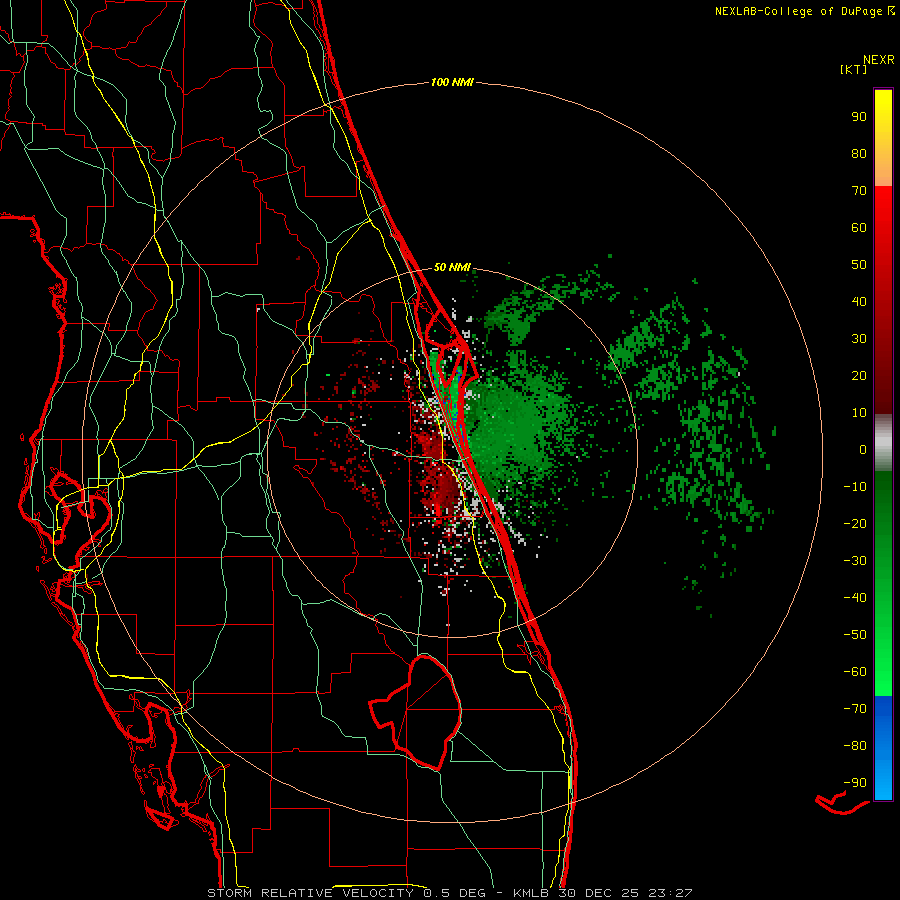Click the 40 value on the velocity scale
The height and width of the screenshot is (900, 900).
click(x=859, y=301)
